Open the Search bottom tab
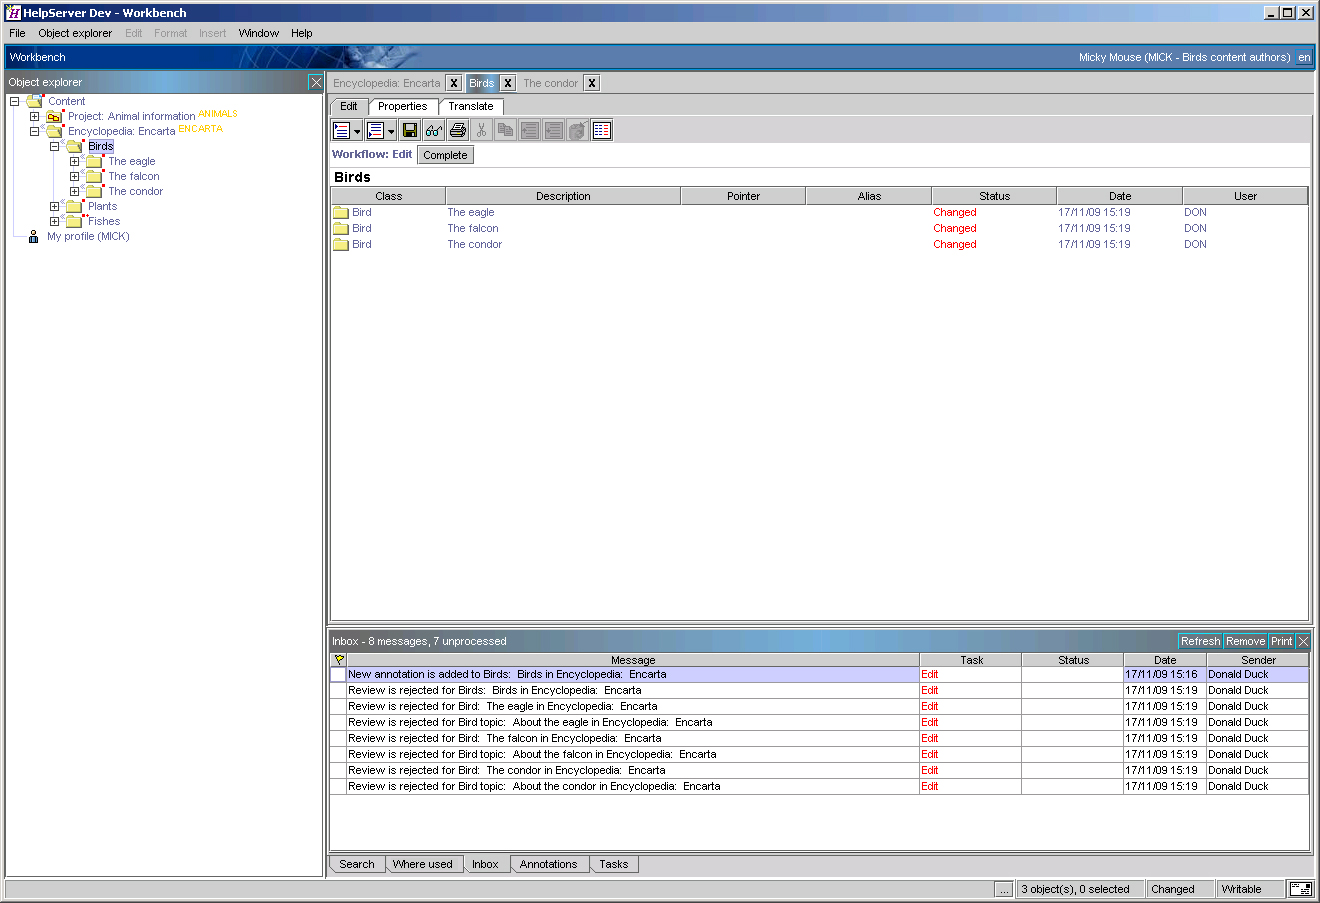 point(357,864)
